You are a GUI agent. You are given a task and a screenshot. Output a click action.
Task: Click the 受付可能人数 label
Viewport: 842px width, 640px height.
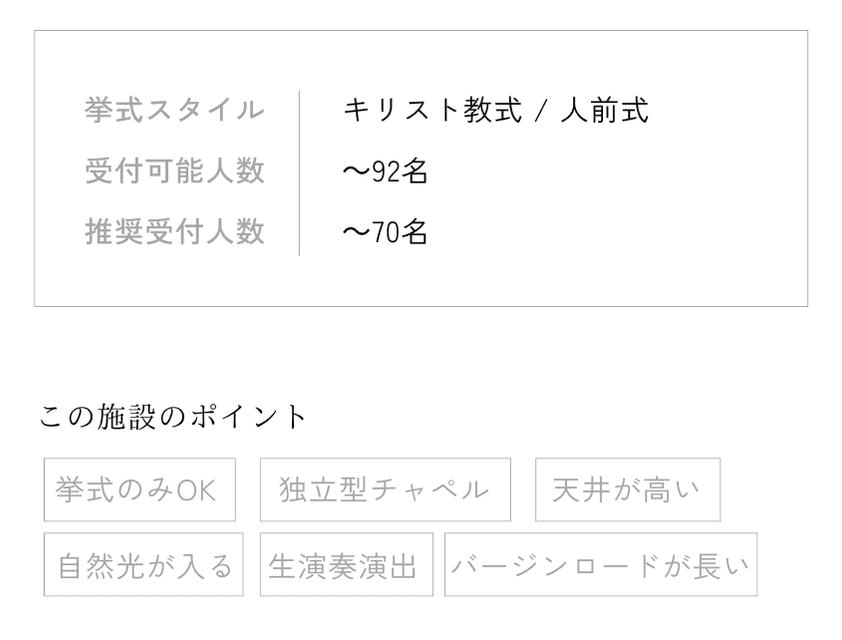click(175, 171)
